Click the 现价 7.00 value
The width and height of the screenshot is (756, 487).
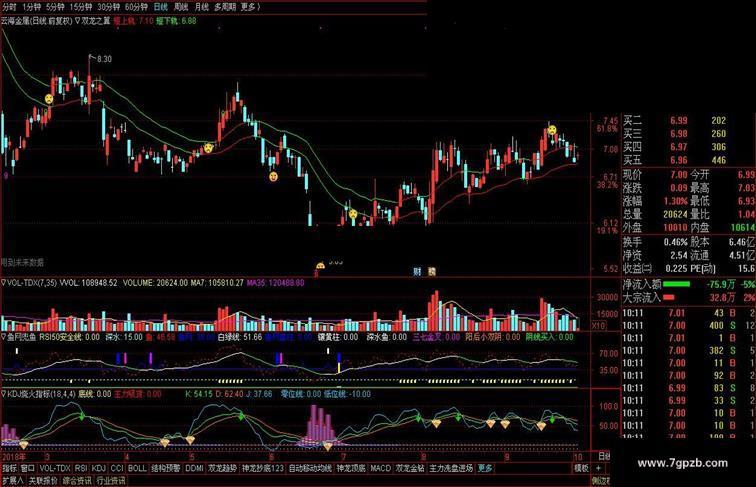point(678,175)
